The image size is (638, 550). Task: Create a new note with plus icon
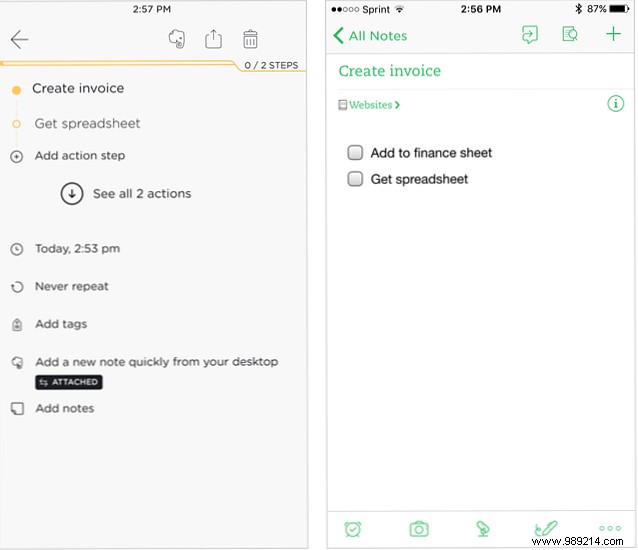click(x=613, y=34)
